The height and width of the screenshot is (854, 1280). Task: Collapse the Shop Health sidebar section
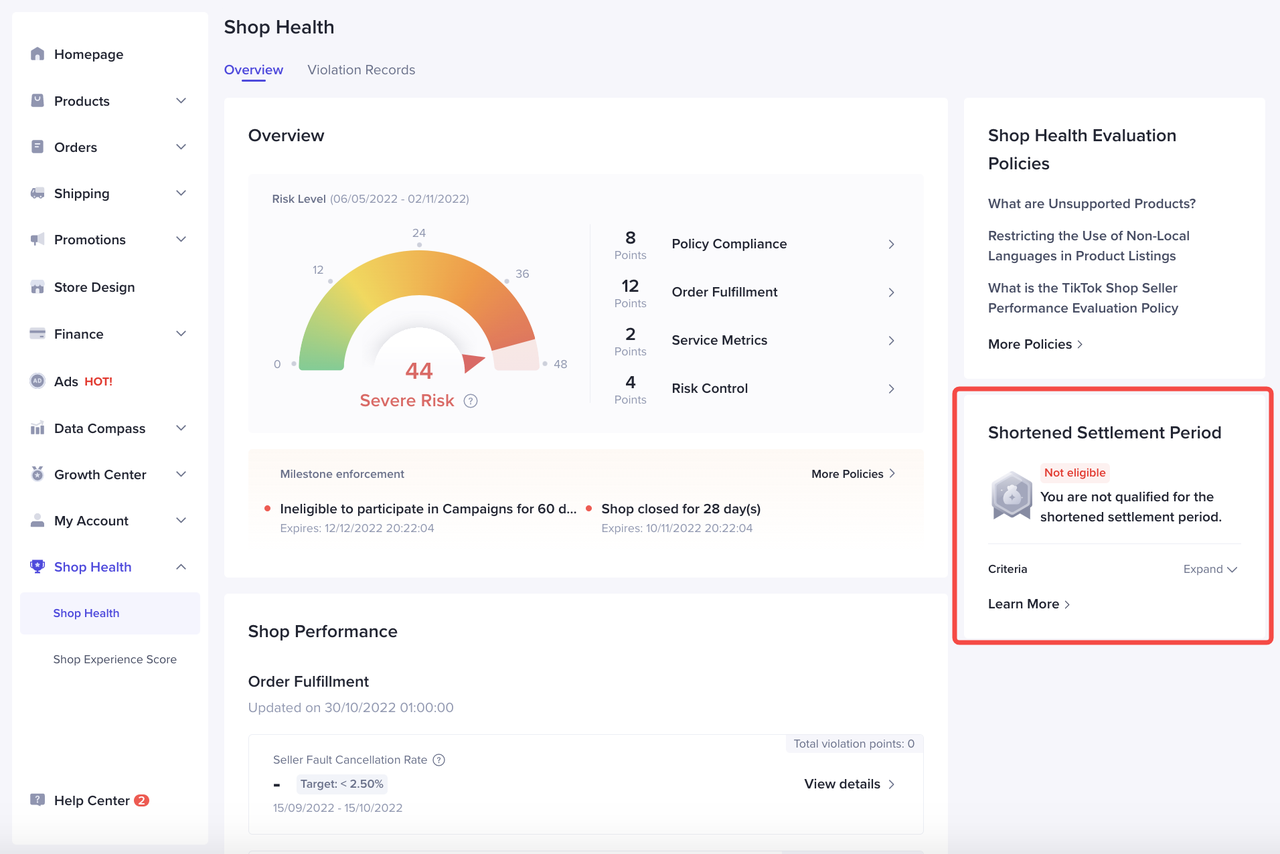pos(181,567)
